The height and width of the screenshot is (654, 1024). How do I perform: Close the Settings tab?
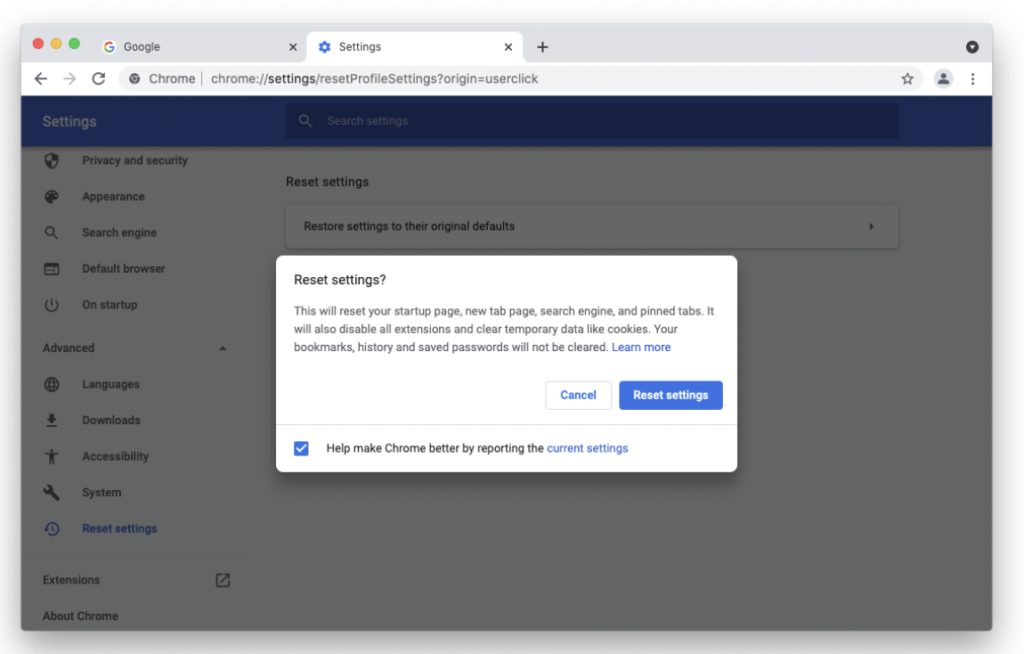tap(508, 47)
